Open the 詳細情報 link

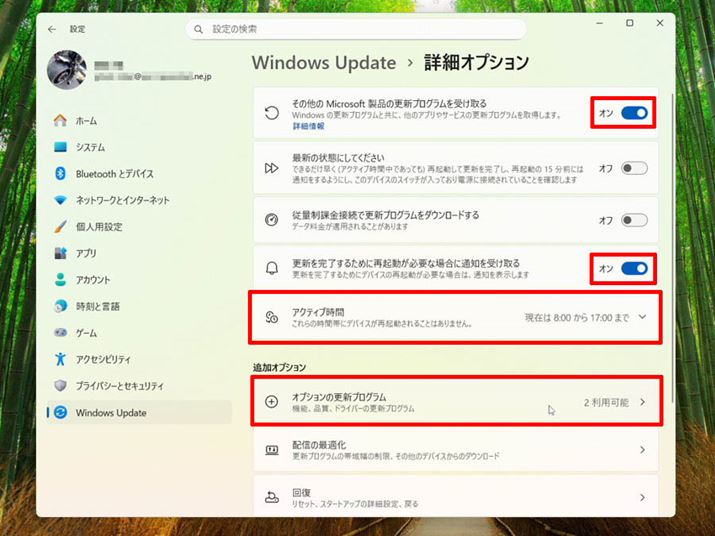click(308, 126)
